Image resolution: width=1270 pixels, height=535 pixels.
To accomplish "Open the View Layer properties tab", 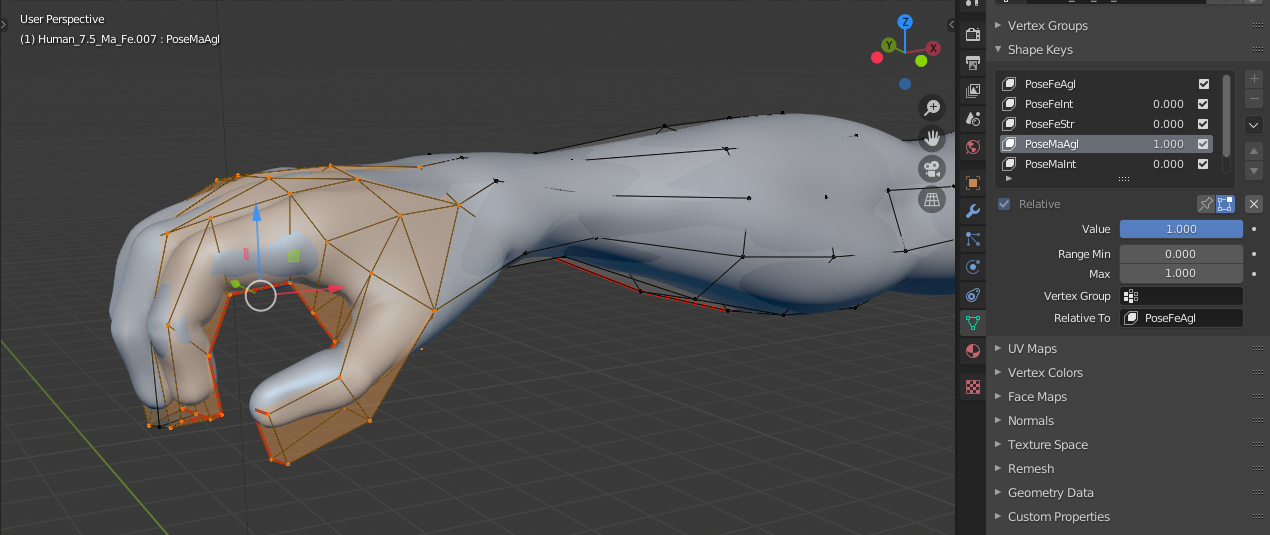I will 972,90.
